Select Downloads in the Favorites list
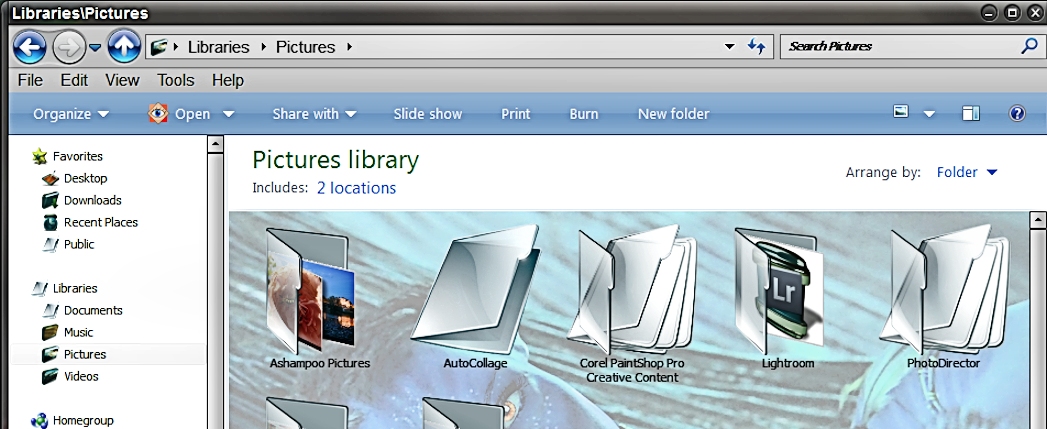This screenshot has width=1047, height=429. click(92, 200)
